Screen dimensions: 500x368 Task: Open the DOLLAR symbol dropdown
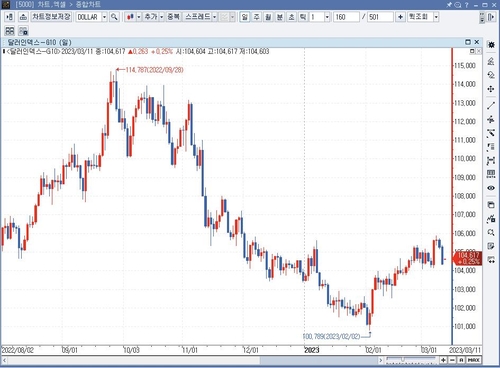click(x=104, y=17)
